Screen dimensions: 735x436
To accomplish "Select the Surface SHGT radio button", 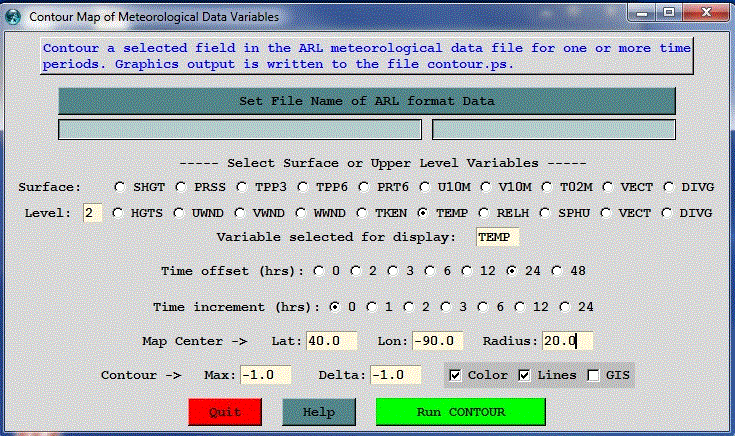I will coord(121,186).
